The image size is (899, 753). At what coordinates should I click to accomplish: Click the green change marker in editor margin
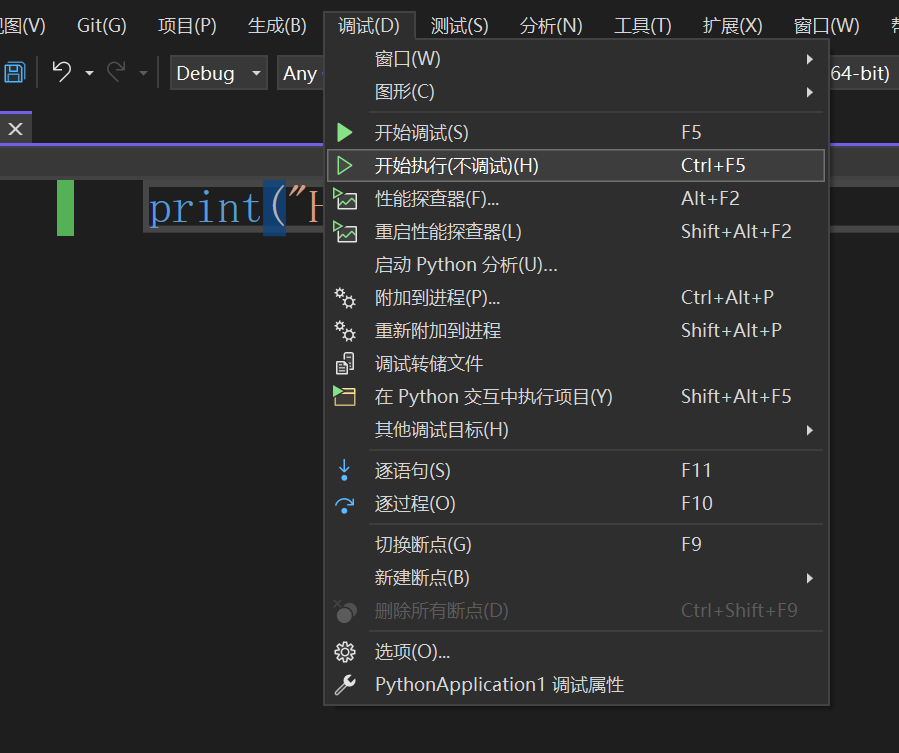pos(65,208)
